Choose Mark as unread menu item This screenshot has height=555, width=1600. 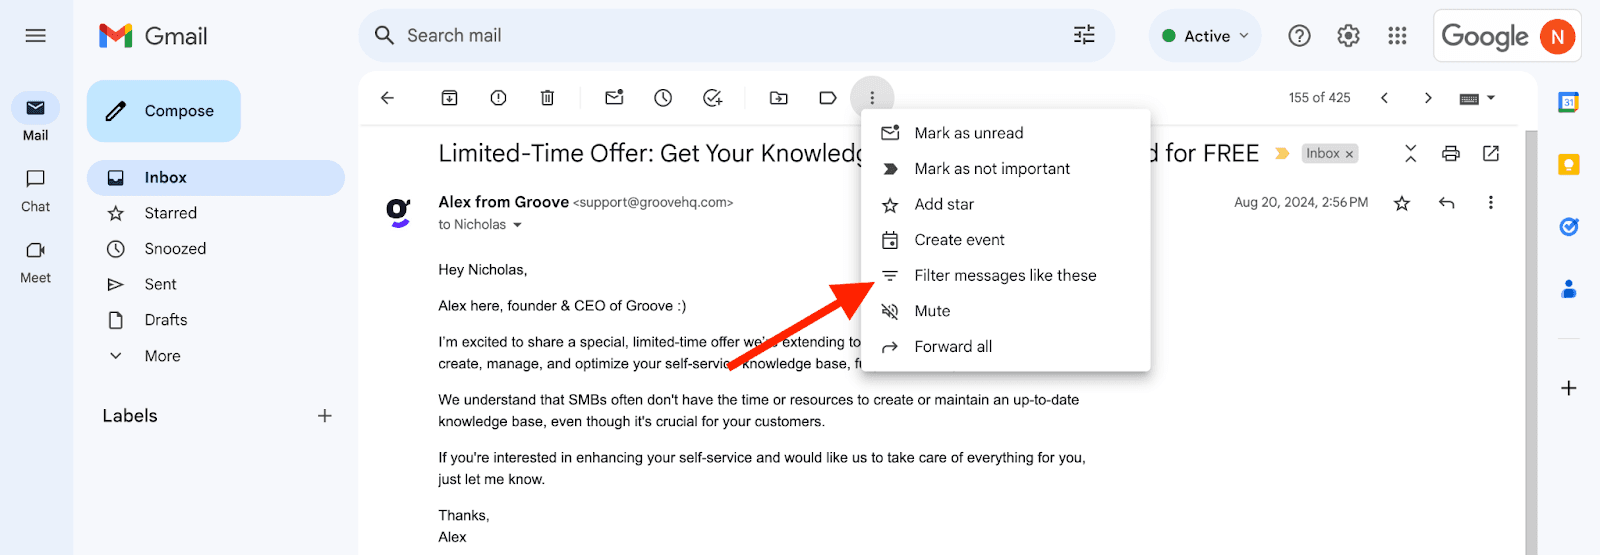click(x=1005, y=133)
